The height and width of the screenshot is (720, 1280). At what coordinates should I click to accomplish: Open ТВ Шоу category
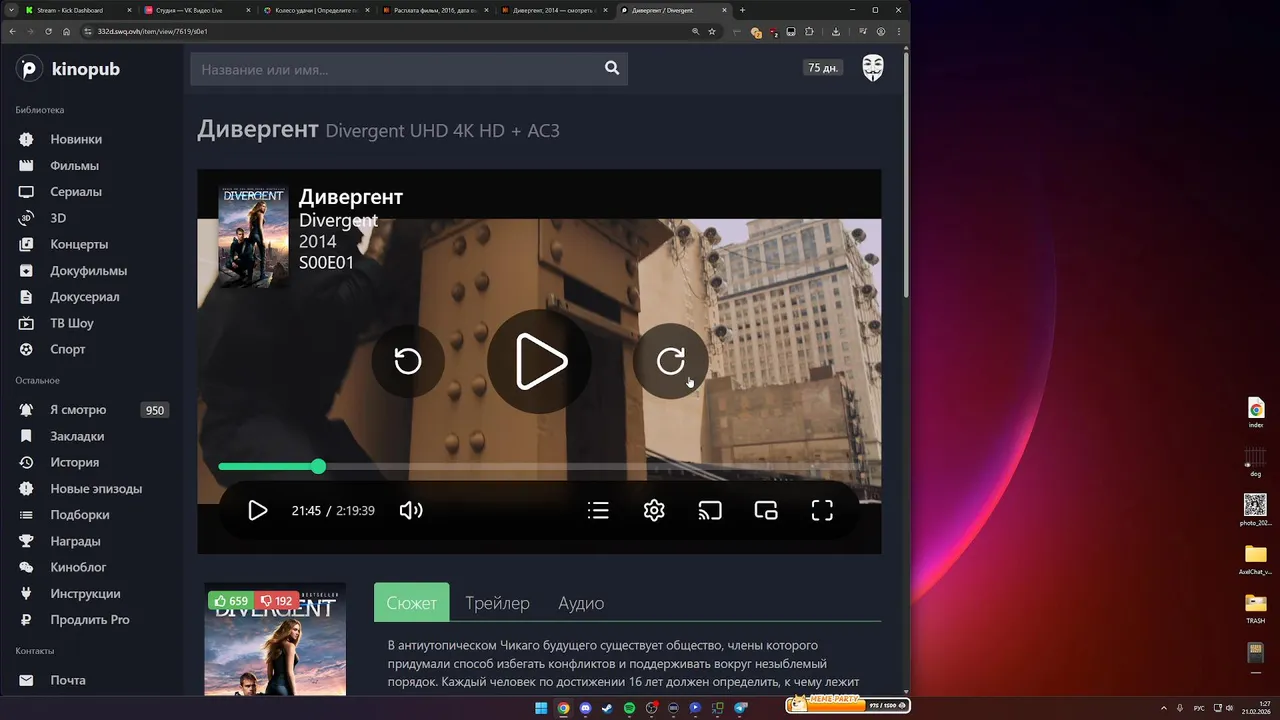pyautogui.click(x=72, y=323)
